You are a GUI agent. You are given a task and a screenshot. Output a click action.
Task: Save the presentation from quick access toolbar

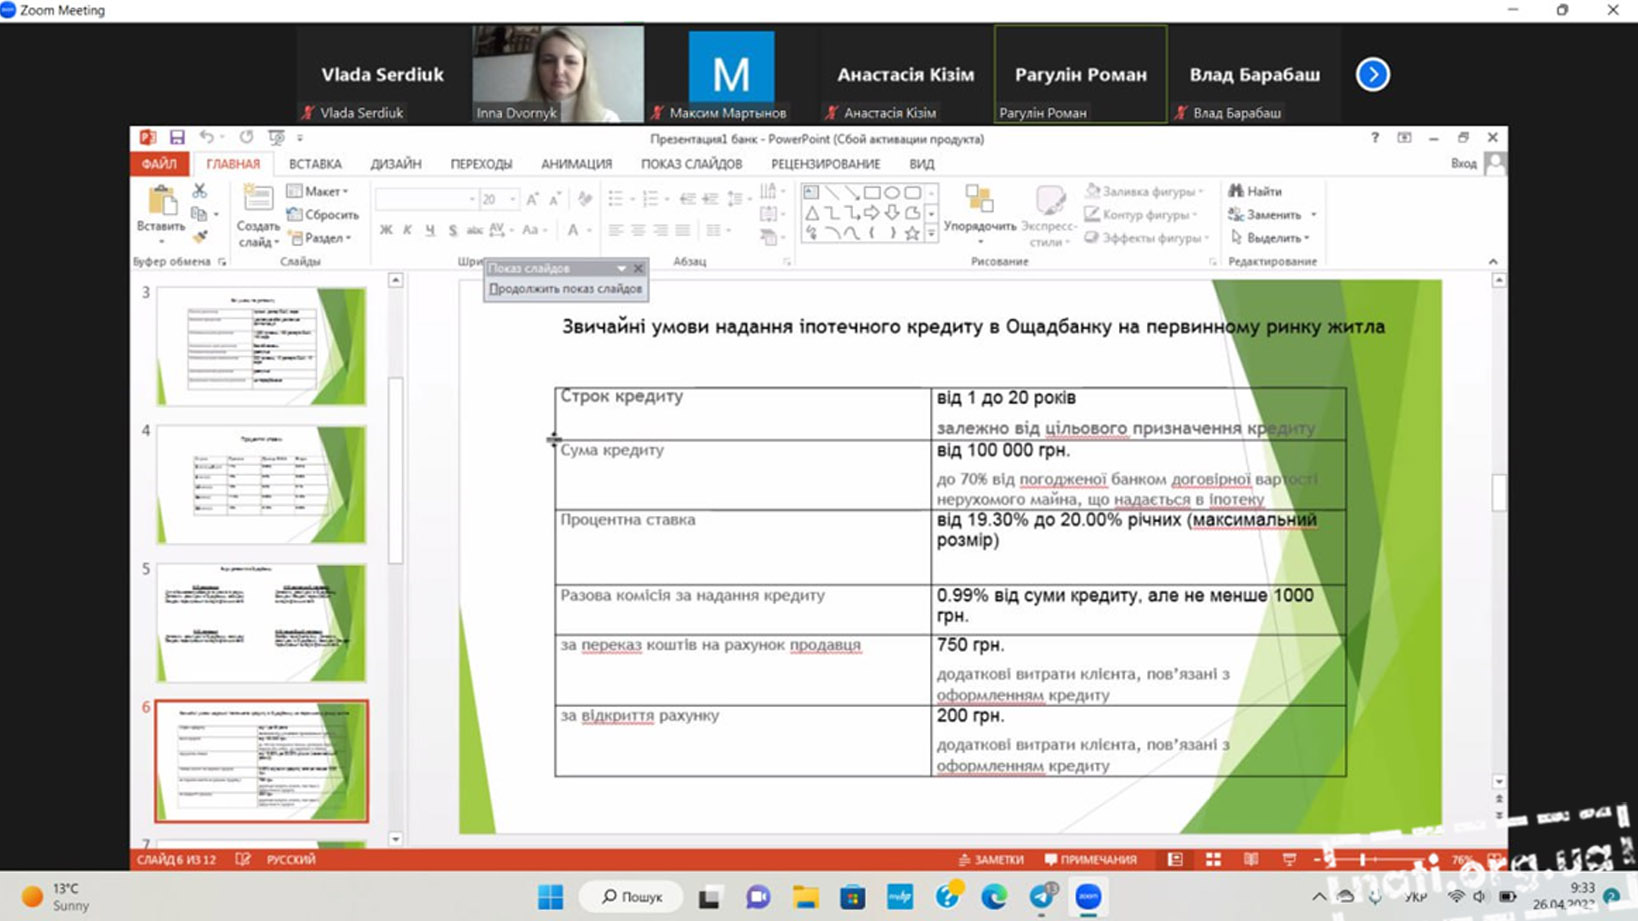tap(177, 137)
